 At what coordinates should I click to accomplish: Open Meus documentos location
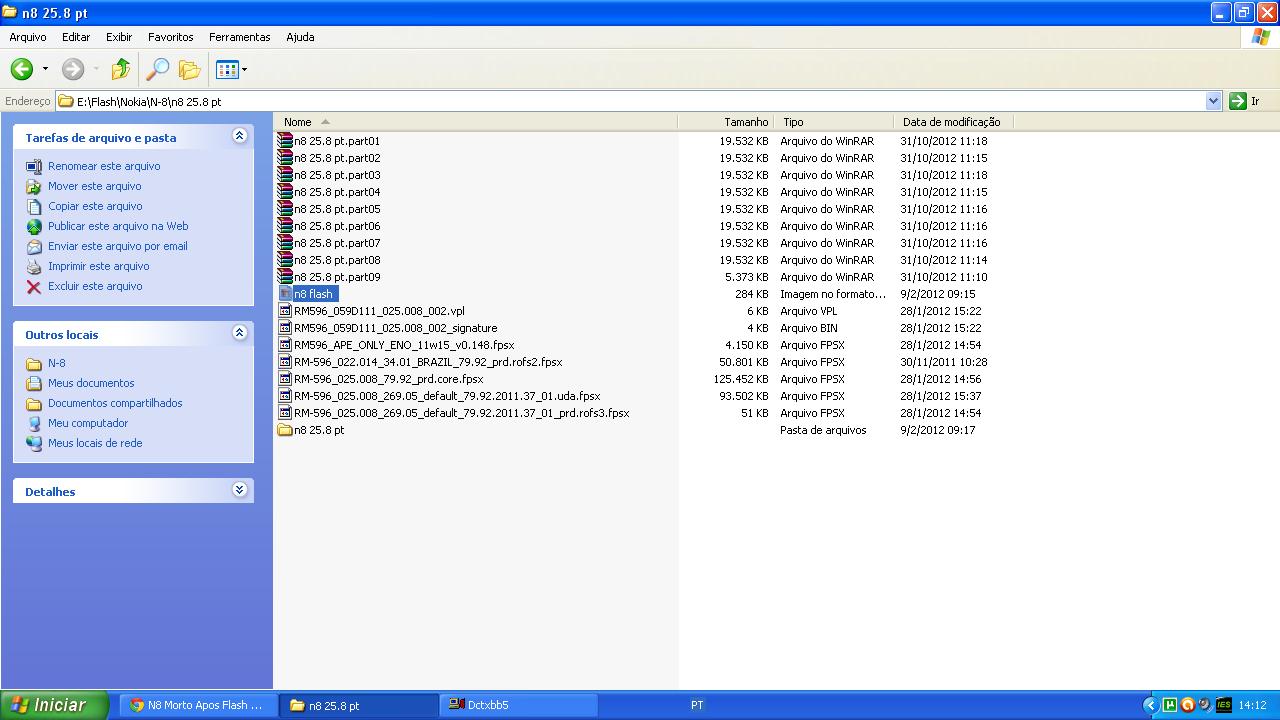click(91, 383)
